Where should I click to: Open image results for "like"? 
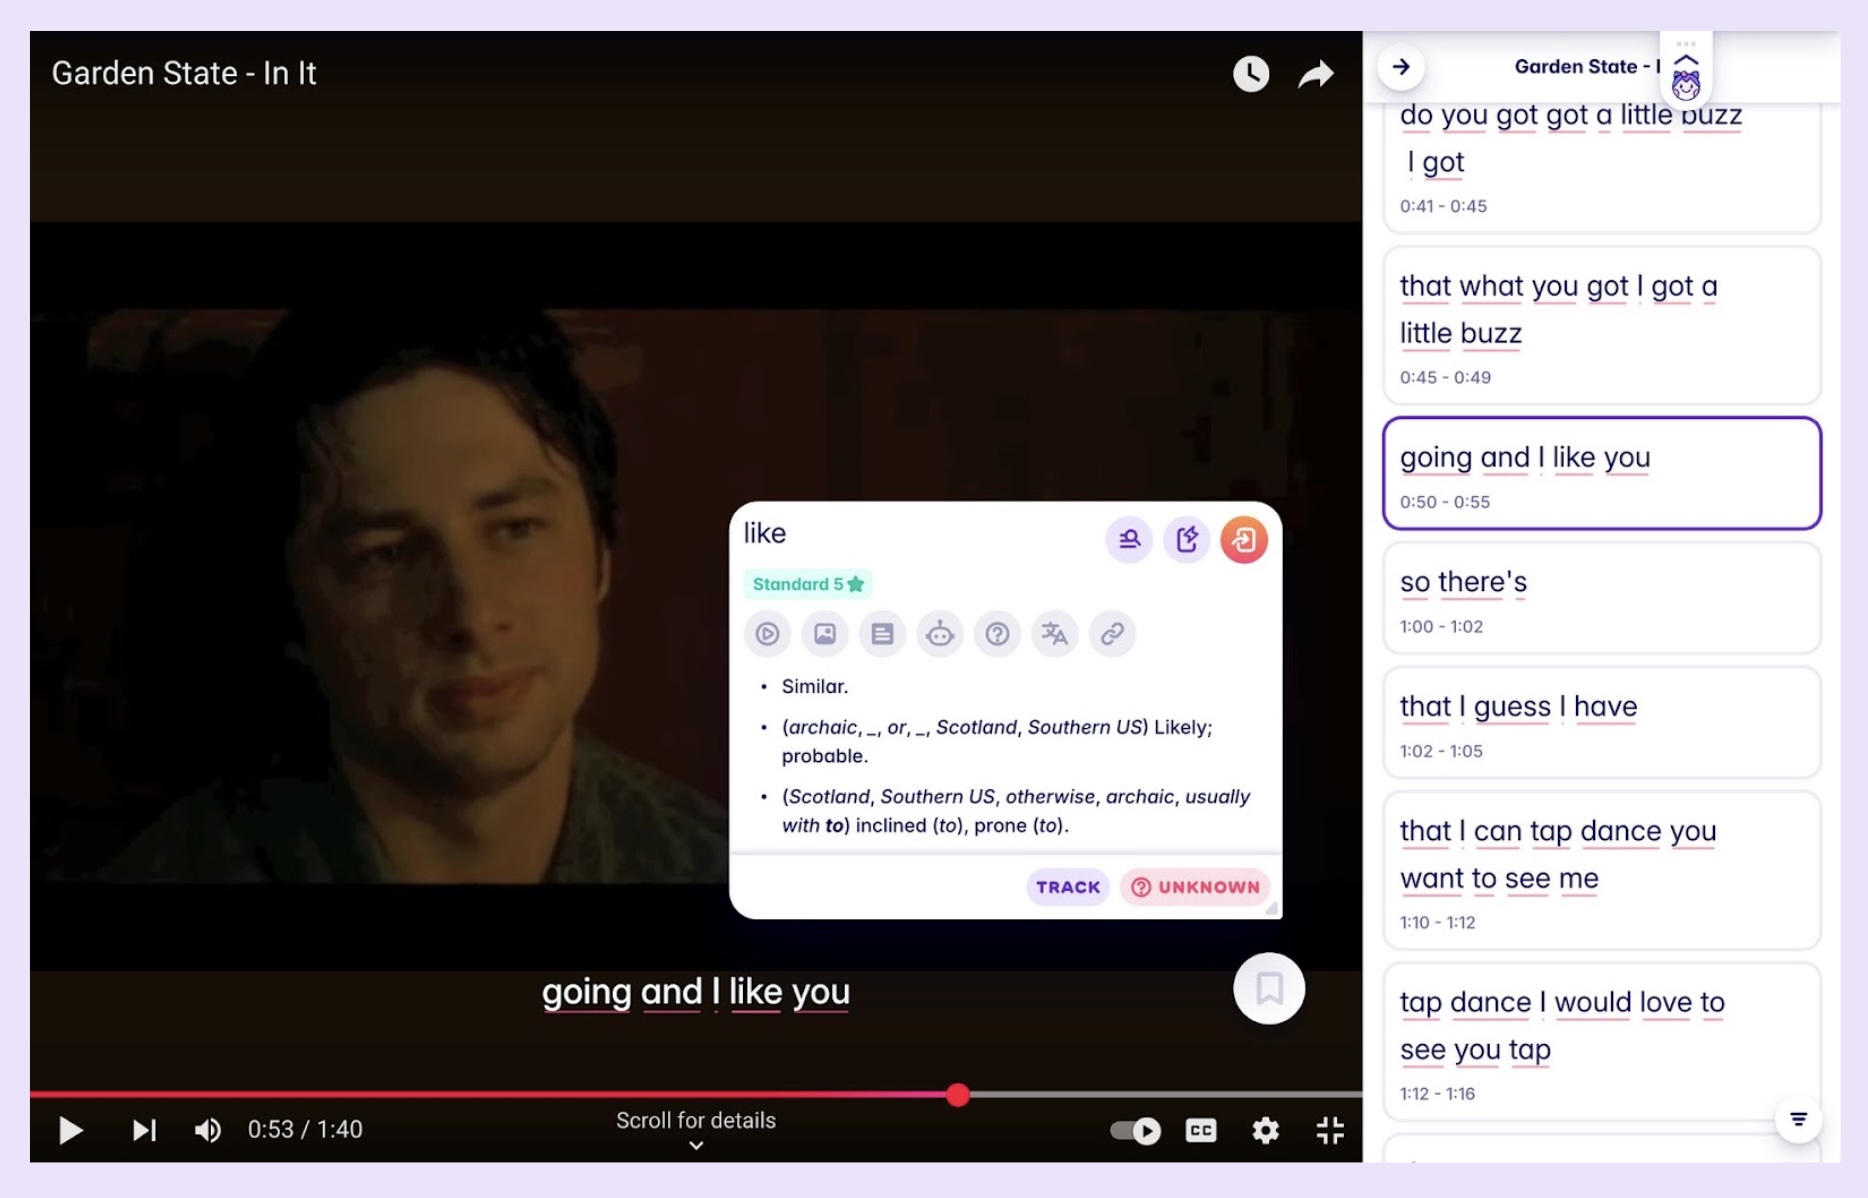click(x=824, y=633)
